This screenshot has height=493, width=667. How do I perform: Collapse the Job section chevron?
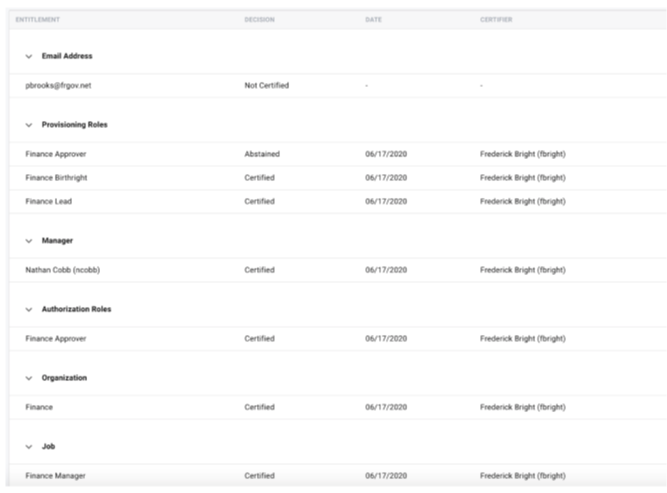[x=29, y=446]
